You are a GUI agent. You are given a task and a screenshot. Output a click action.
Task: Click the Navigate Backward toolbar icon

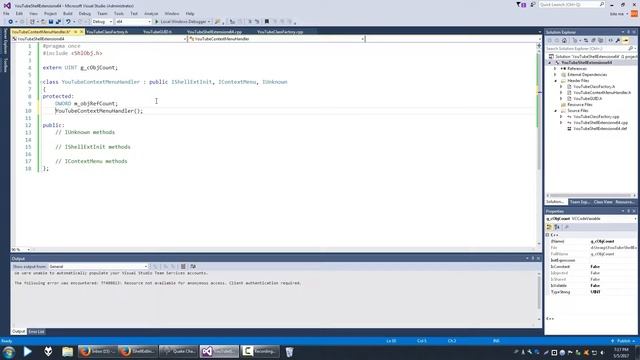click(10, 22)
